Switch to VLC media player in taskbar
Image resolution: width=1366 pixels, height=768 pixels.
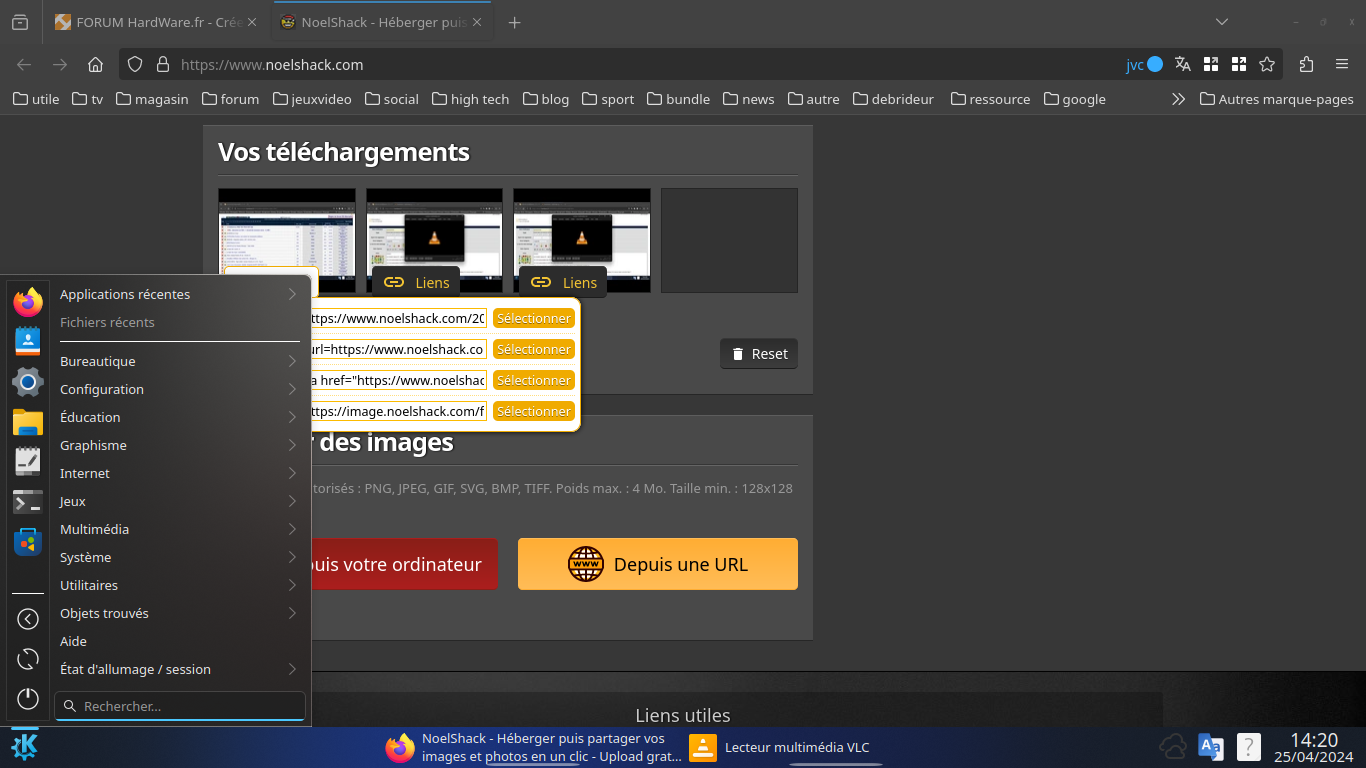[x=780, y=747]
